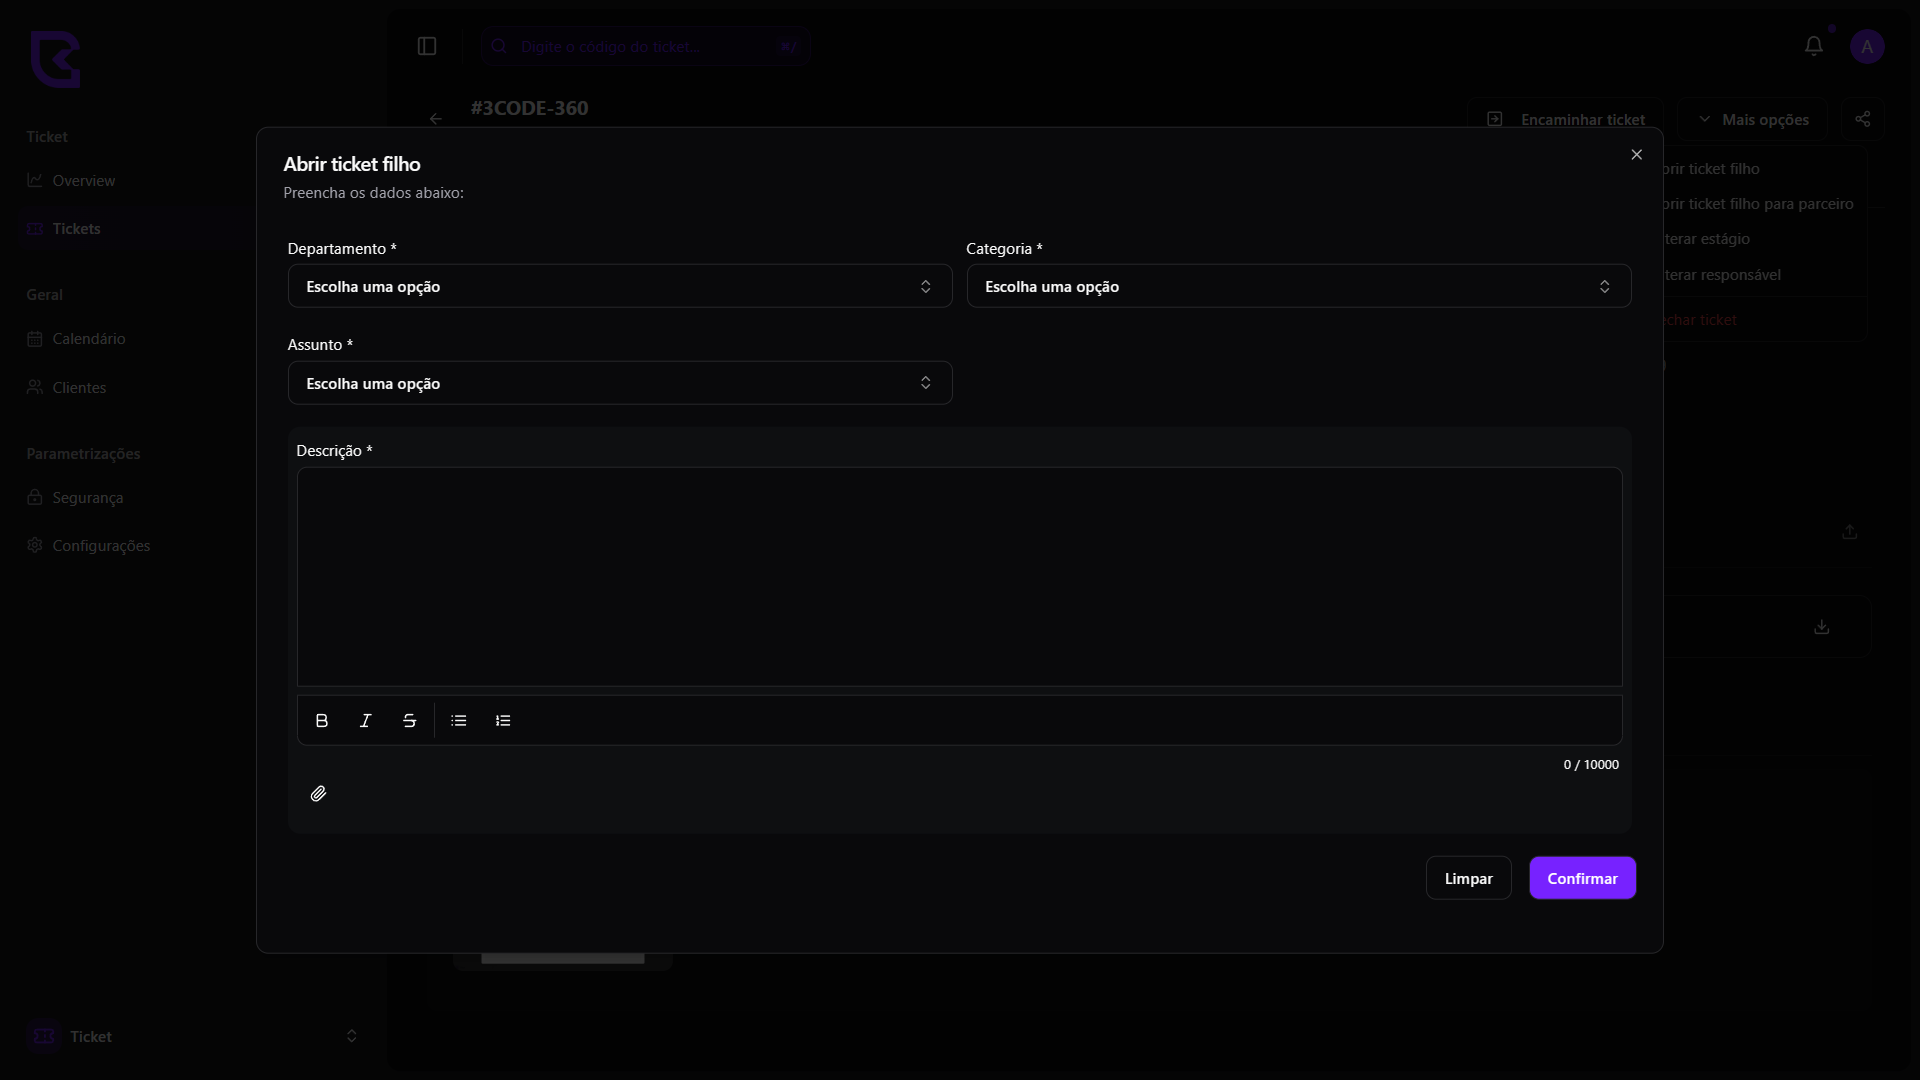
Task: Open the Departamento dropdown
Action: click(x=620, y=287)
